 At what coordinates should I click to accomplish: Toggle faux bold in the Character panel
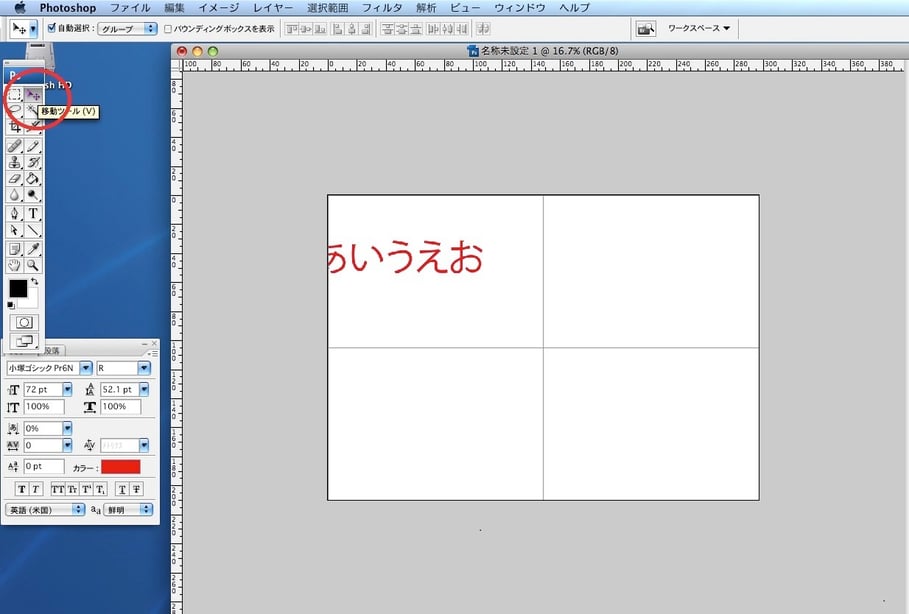[21, 488]
